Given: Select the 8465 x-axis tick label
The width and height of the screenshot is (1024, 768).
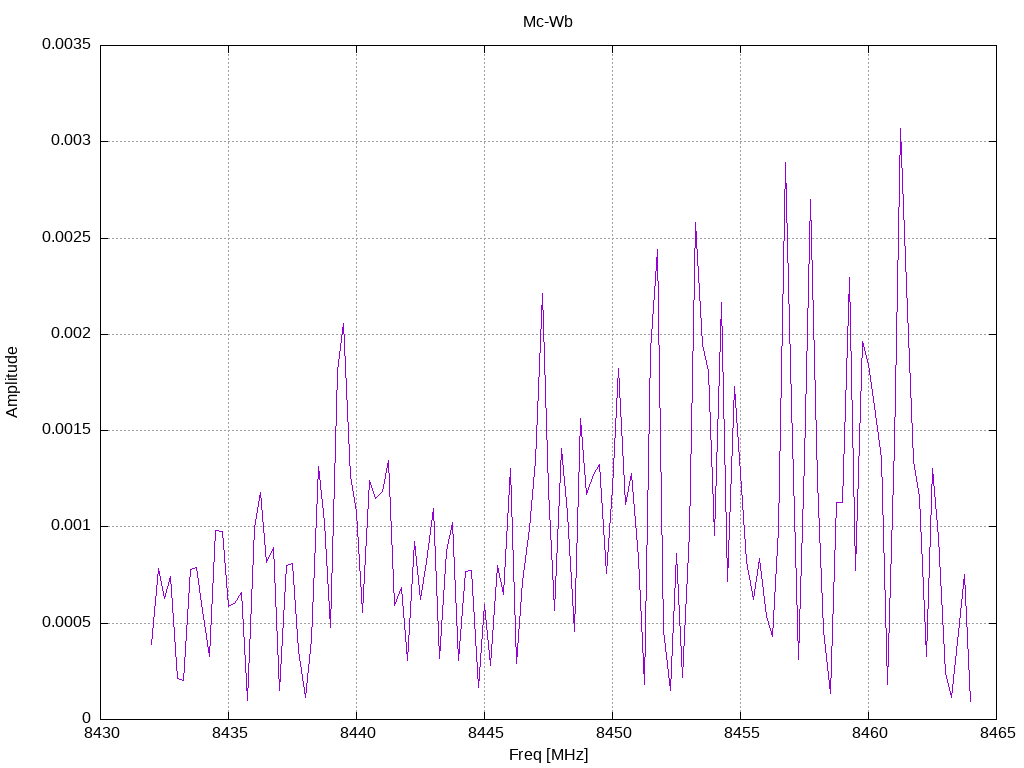Looking at the screenshot, I should [997, 733].
